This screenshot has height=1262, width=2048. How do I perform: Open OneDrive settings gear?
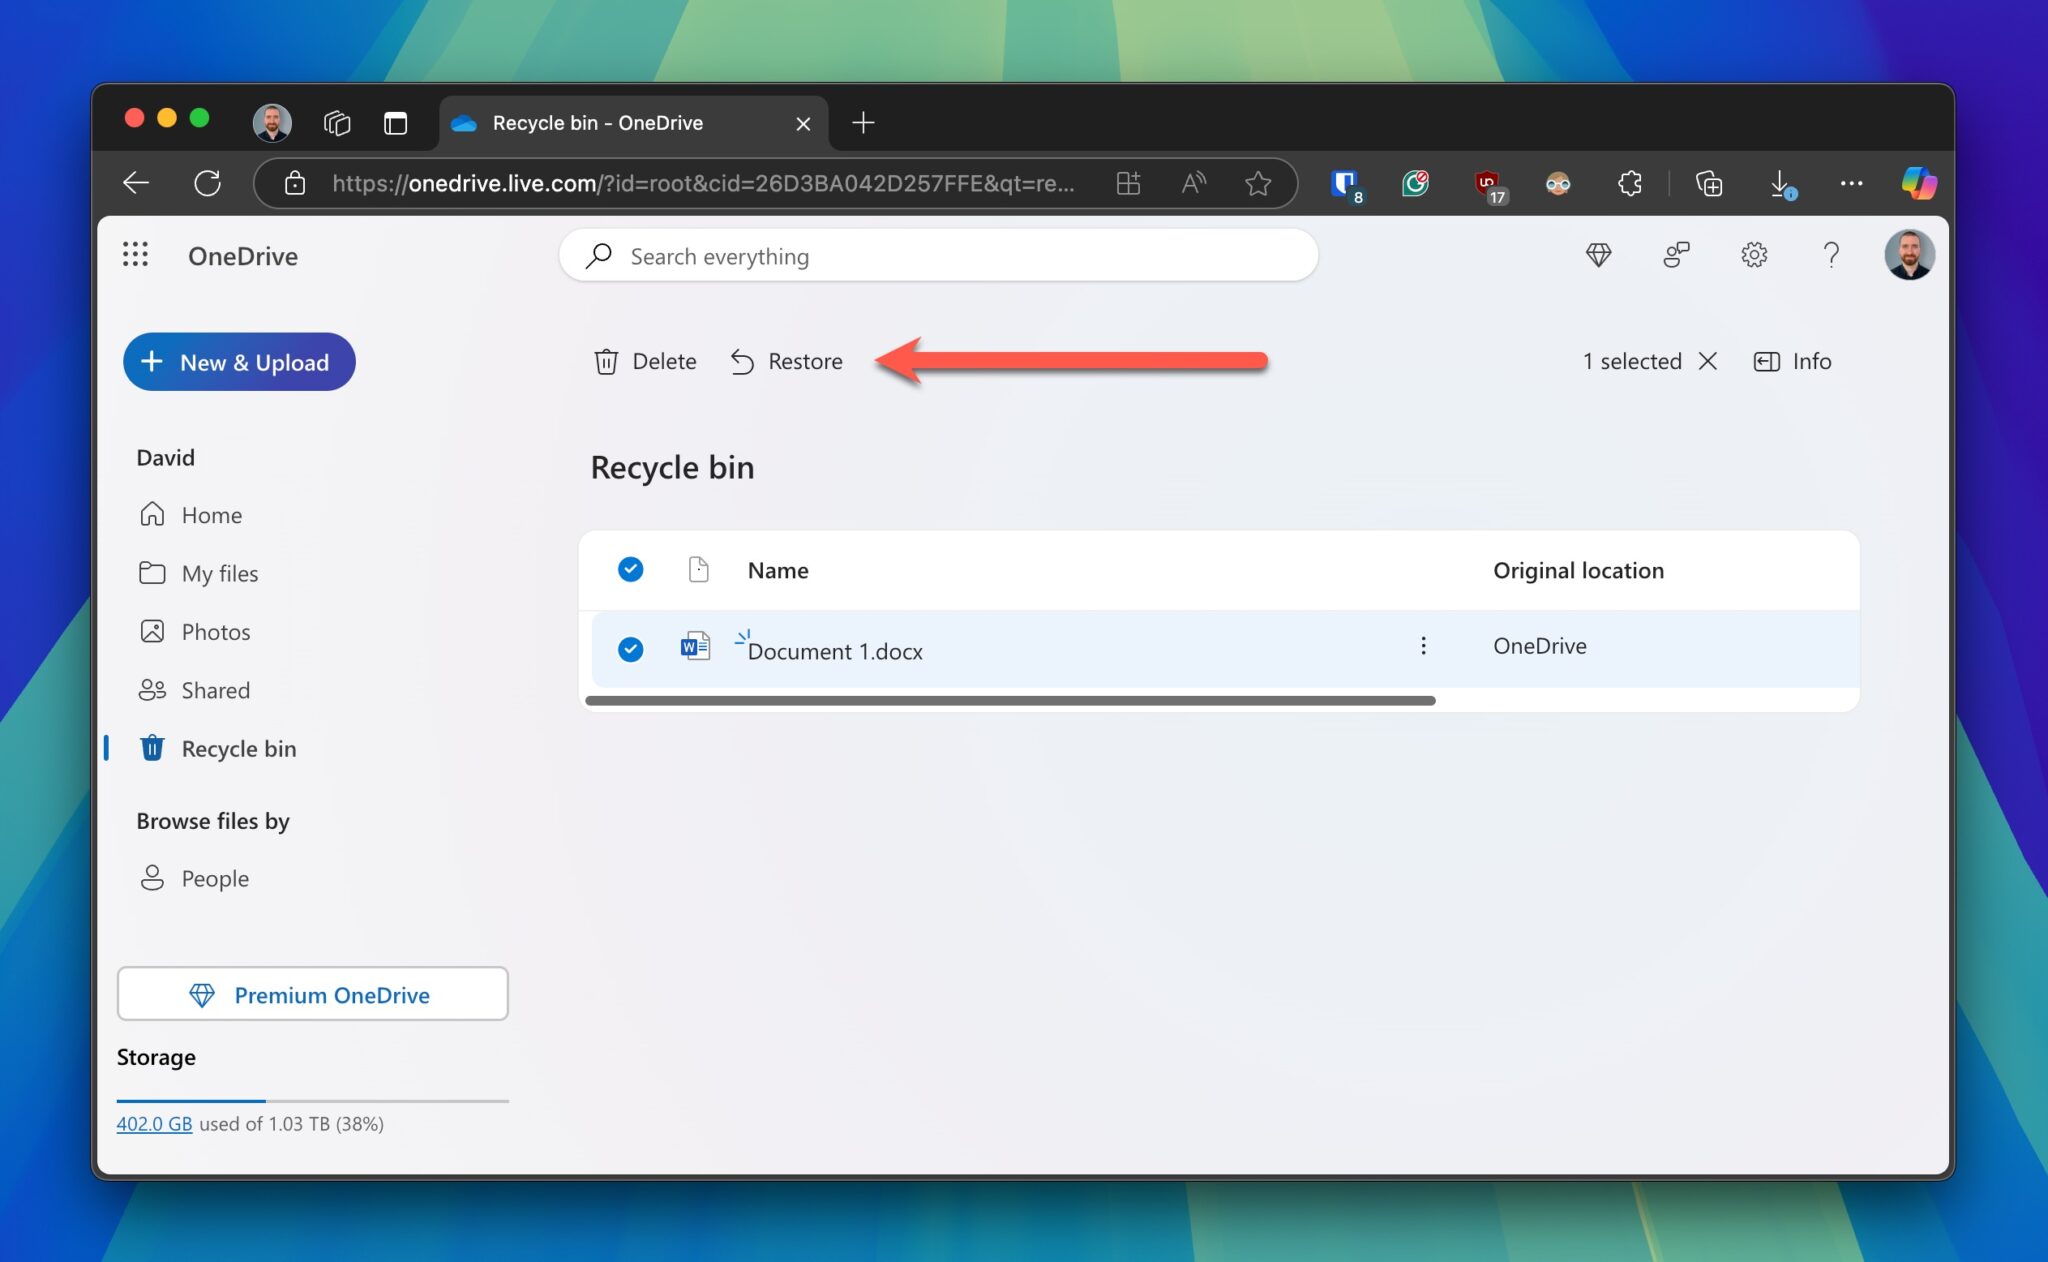point(1754,255)
